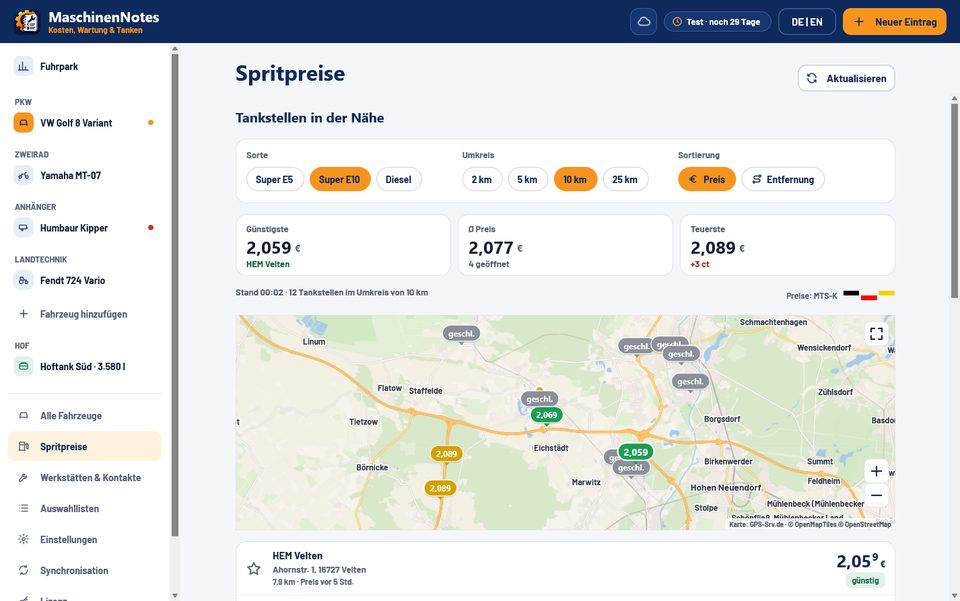Select fuel type Diesel

(399, 179)
